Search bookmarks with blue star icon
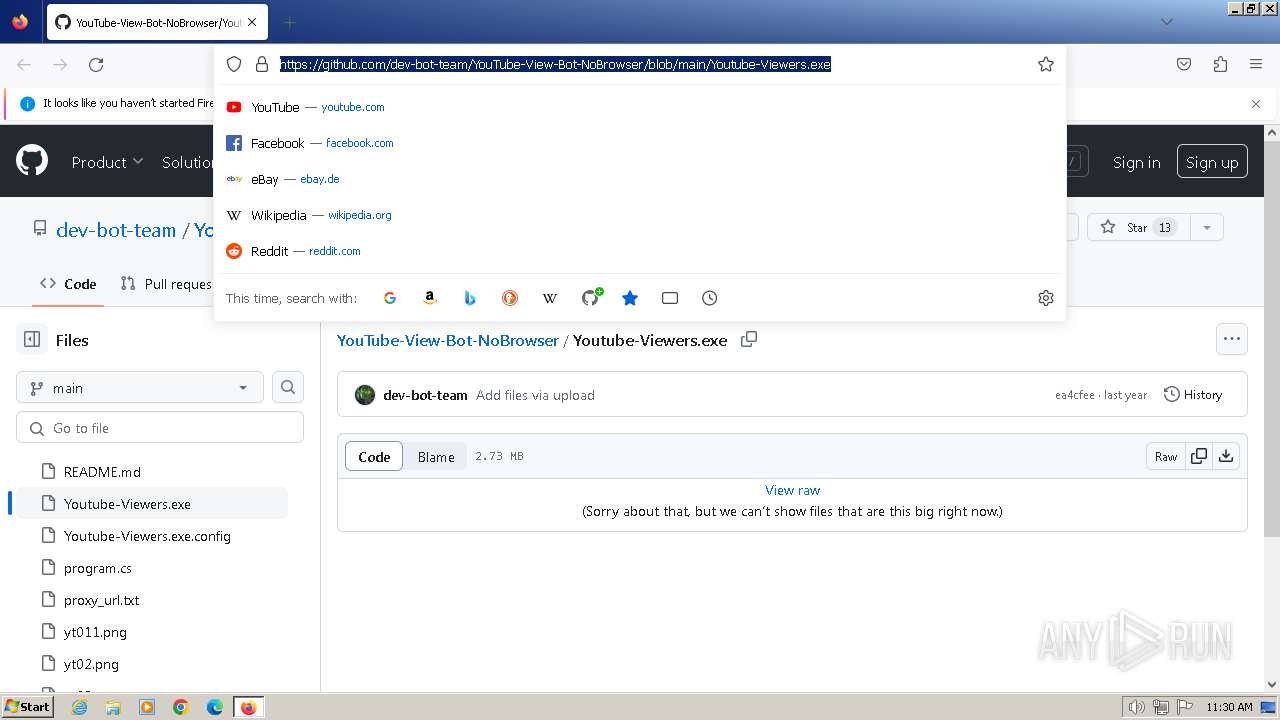The image size is (1280, 720). tap(630, 298)
